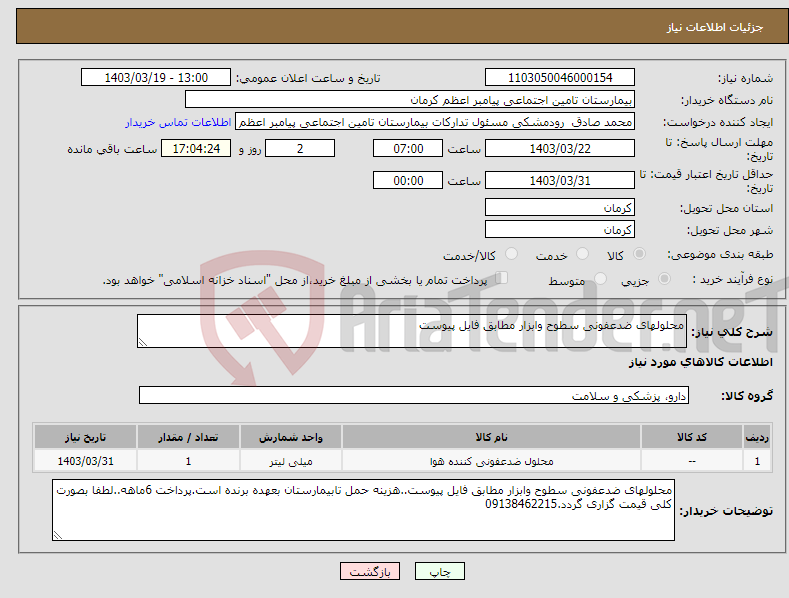Click the deadline hour field 07:00
Screen dimensions: 789x598
pos(408,148)
